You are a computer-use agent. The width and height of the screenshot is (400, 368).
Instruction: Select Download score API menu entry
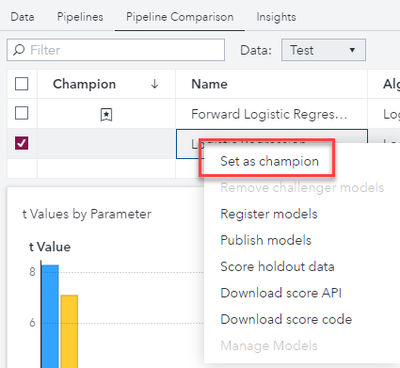(x=281, y=293)
